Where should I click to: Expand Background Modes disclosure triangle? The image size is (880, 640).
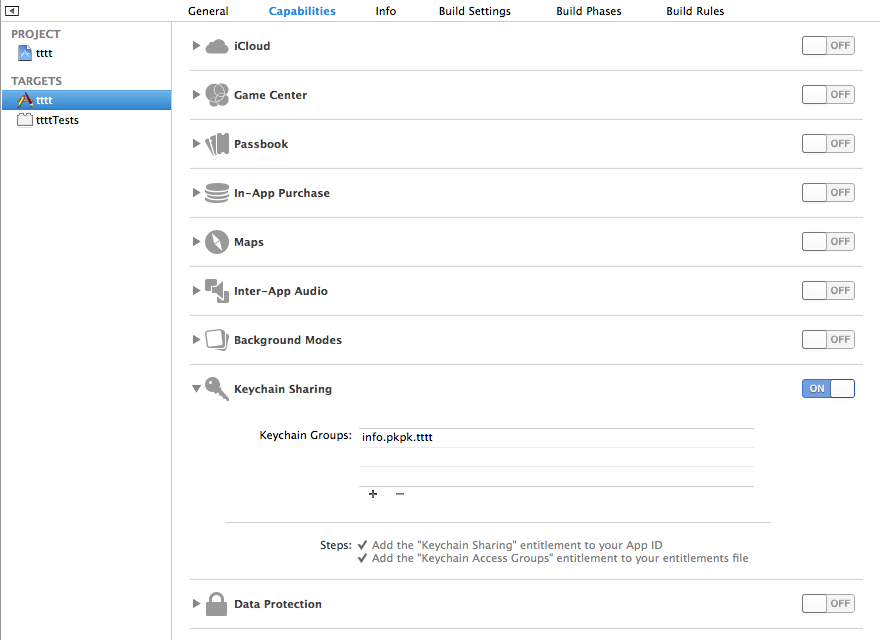pos(196,339)
